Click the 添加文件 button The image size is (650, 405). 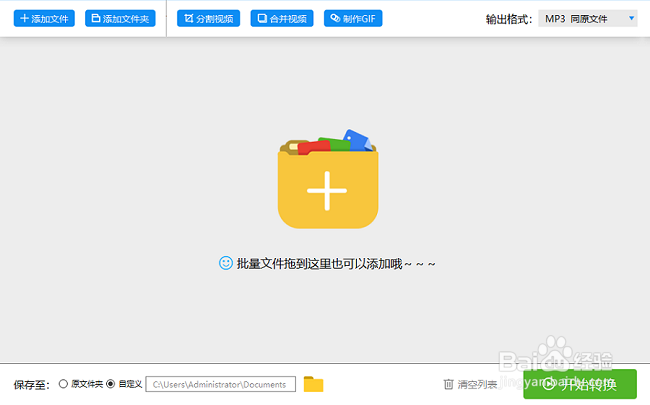click(x=44, y=19)
